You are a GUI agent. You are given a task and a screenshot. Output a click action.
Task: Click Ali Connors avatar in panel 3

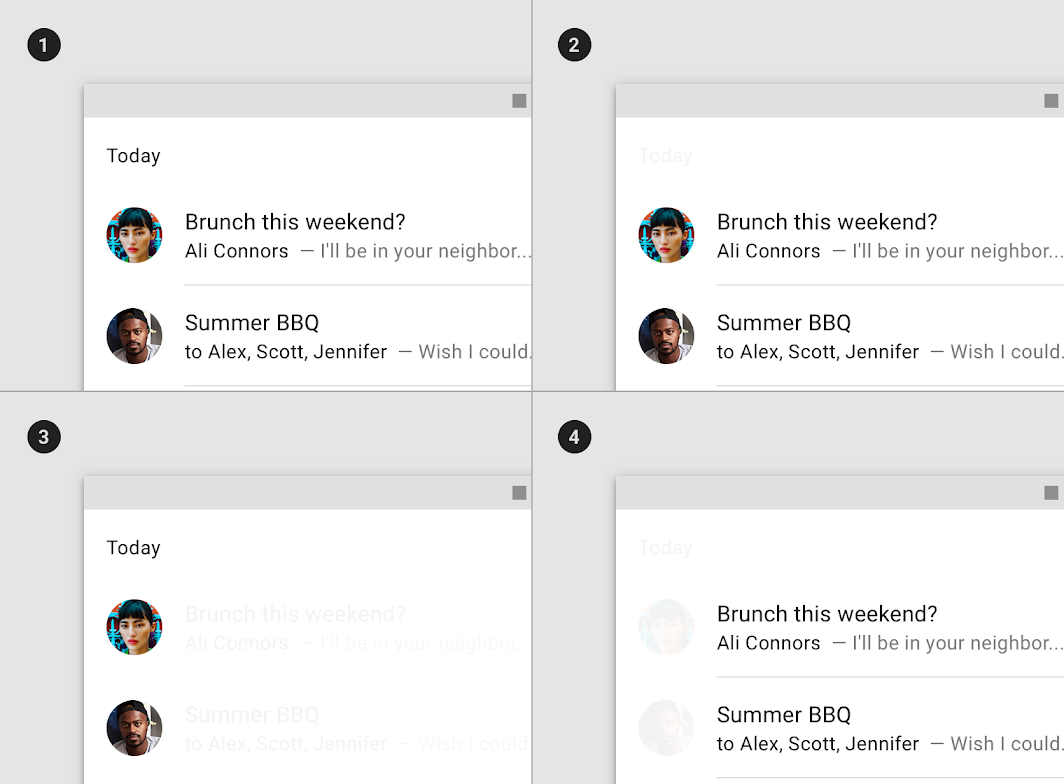pos(134,627)
